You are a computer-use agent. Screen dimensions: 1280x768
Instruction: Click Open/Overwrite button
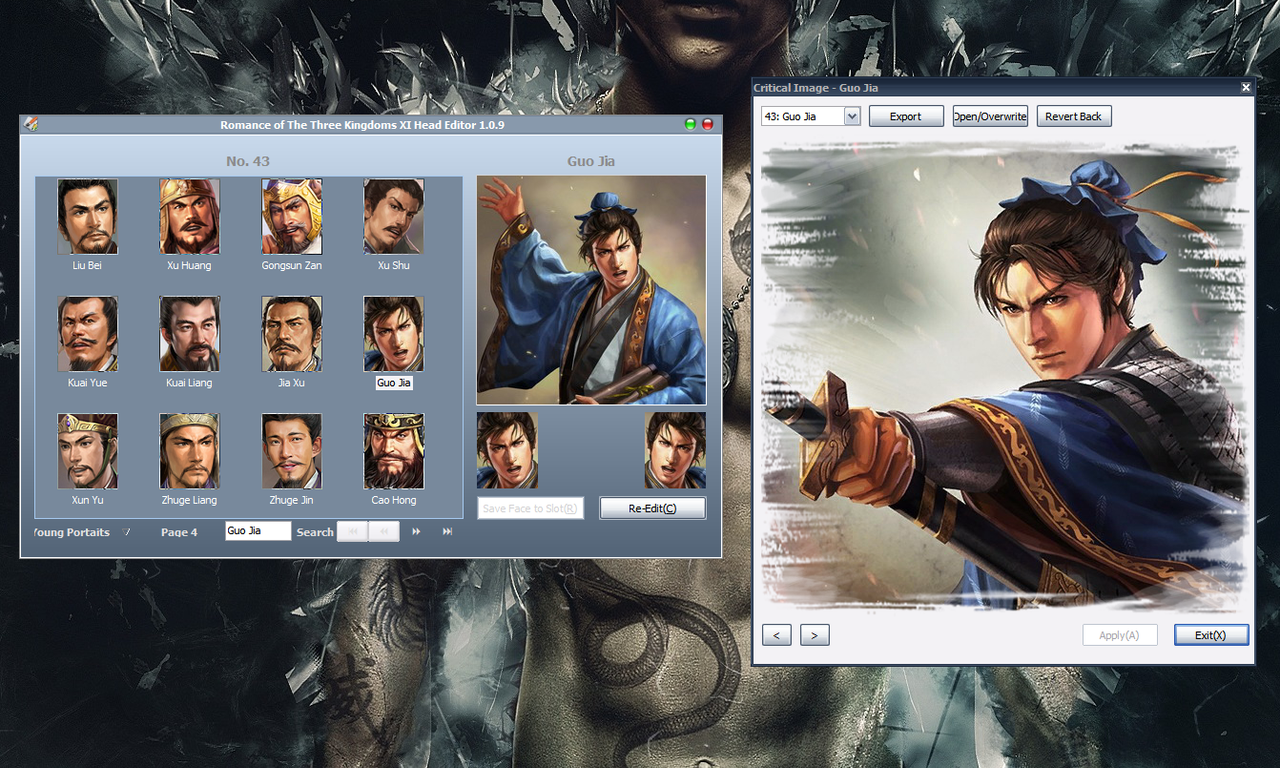[990, 116]
